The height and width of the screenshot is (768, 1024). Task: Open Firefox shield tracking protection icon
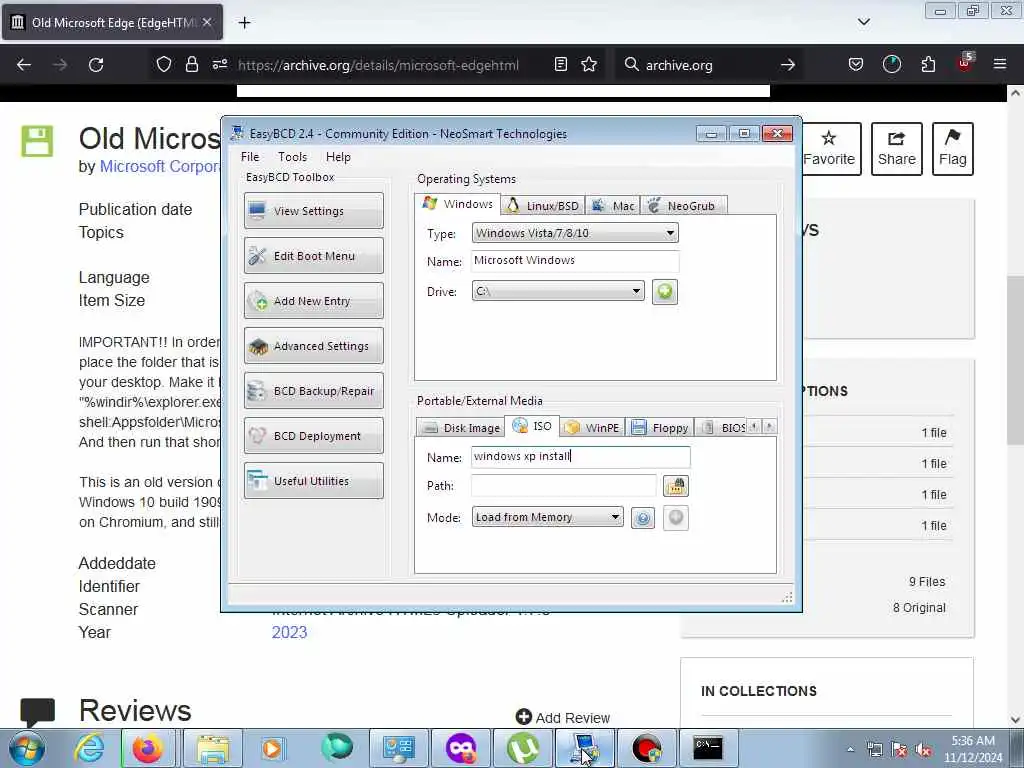(x=164, y=65)
